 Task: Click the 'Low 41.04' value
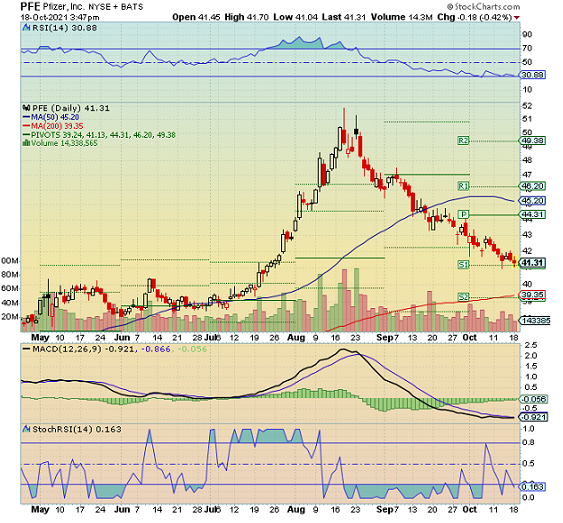296,17
